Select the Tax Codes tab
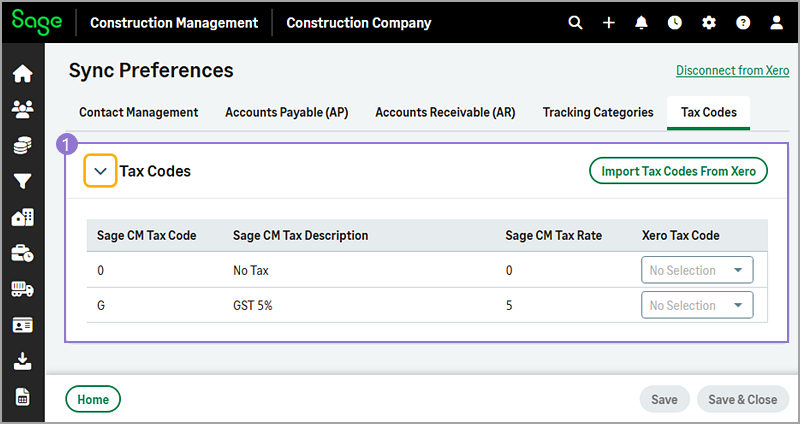 [709, 112]
